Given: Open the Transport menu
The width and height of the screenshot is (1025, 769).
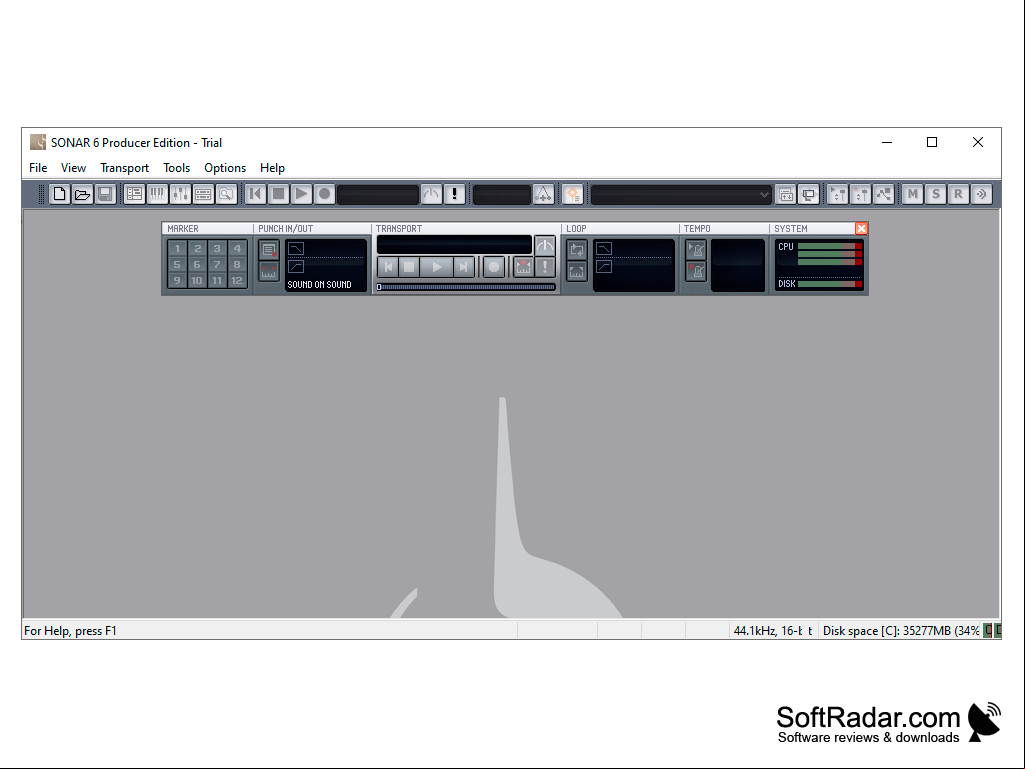Looking at the screenshot, I should point(124,168).
